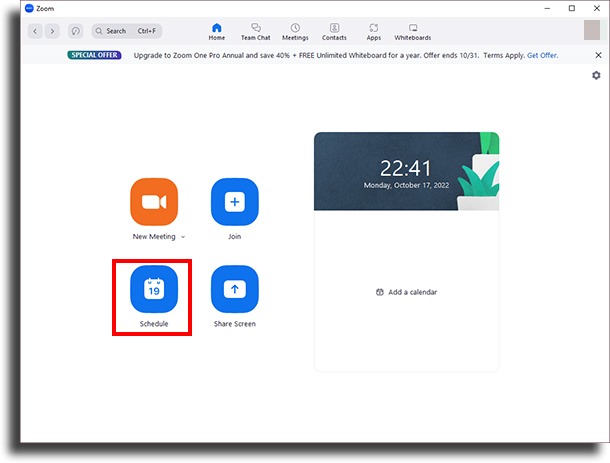Image resolution: width=610 pixels, height=463 pixels.
Task: Open the history clock icon
Action: [75, 31]
